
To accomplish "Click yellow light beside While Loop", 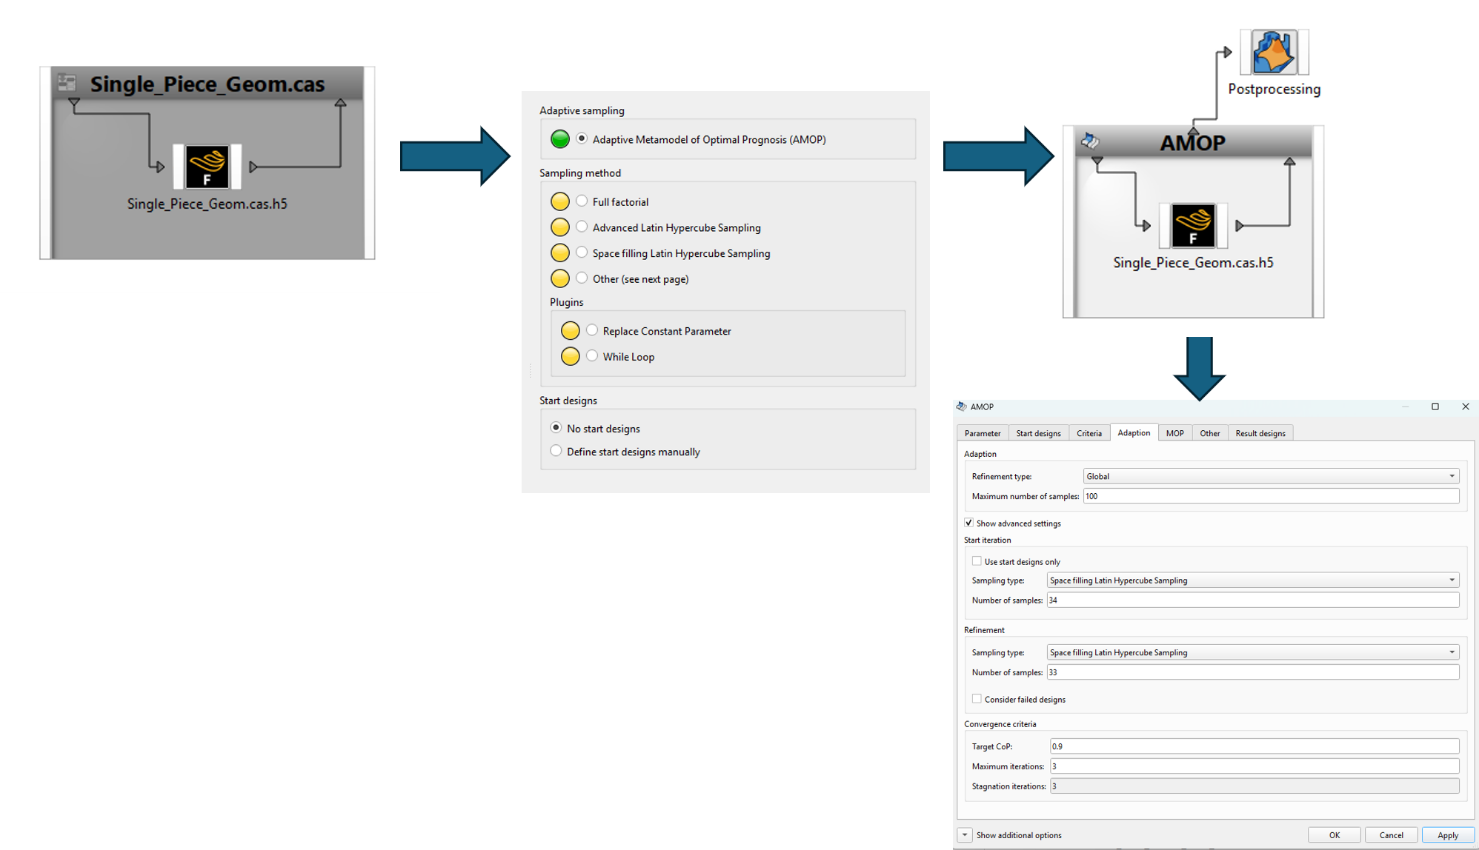I will pyautogui.click(x=570, y=356).
